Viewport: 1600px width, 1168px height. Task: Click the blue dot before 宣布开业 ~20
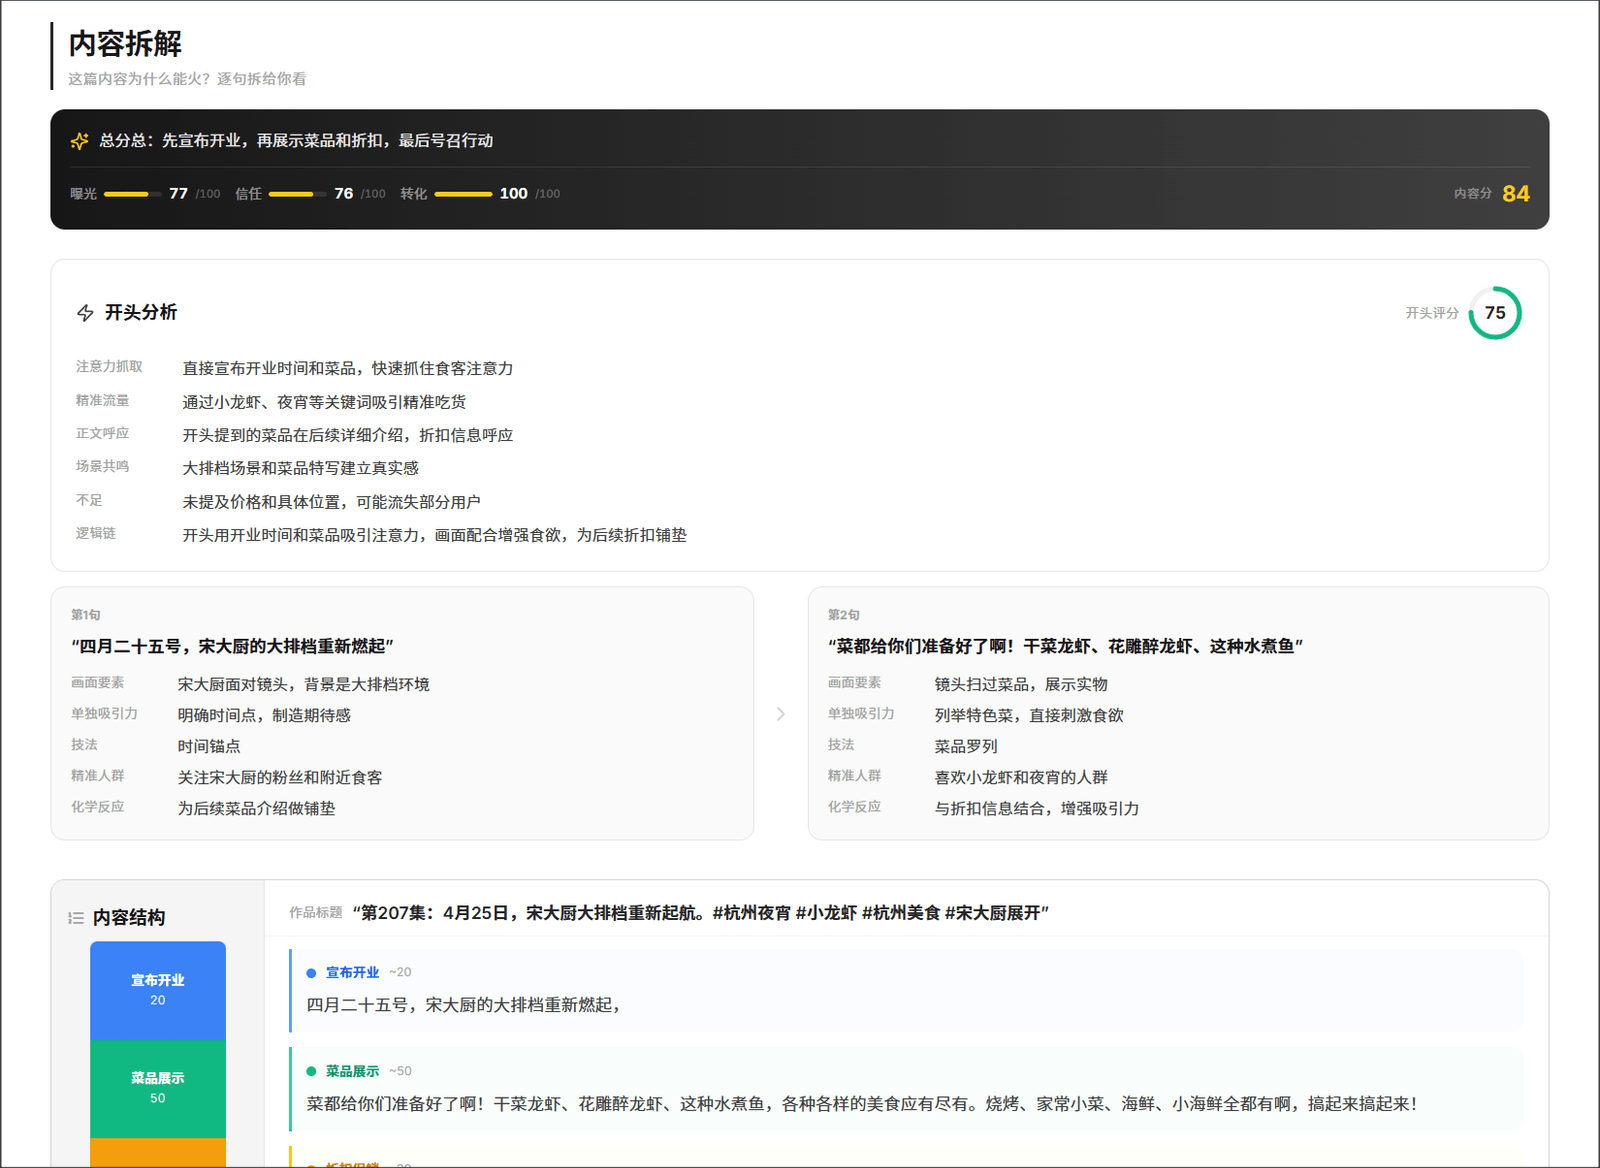311,973
